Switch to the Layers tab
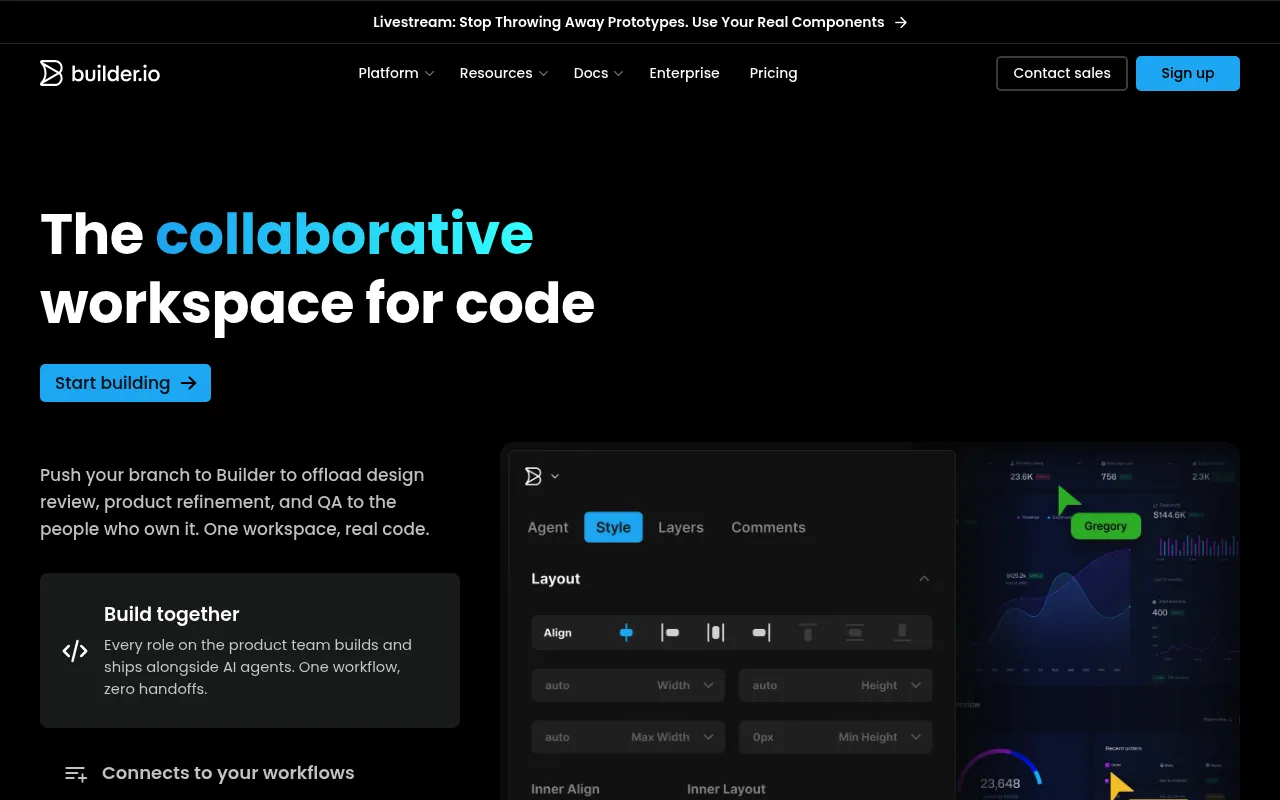Image resolution: width=1280 pixels, height=800 pixels. click(681, 527)
